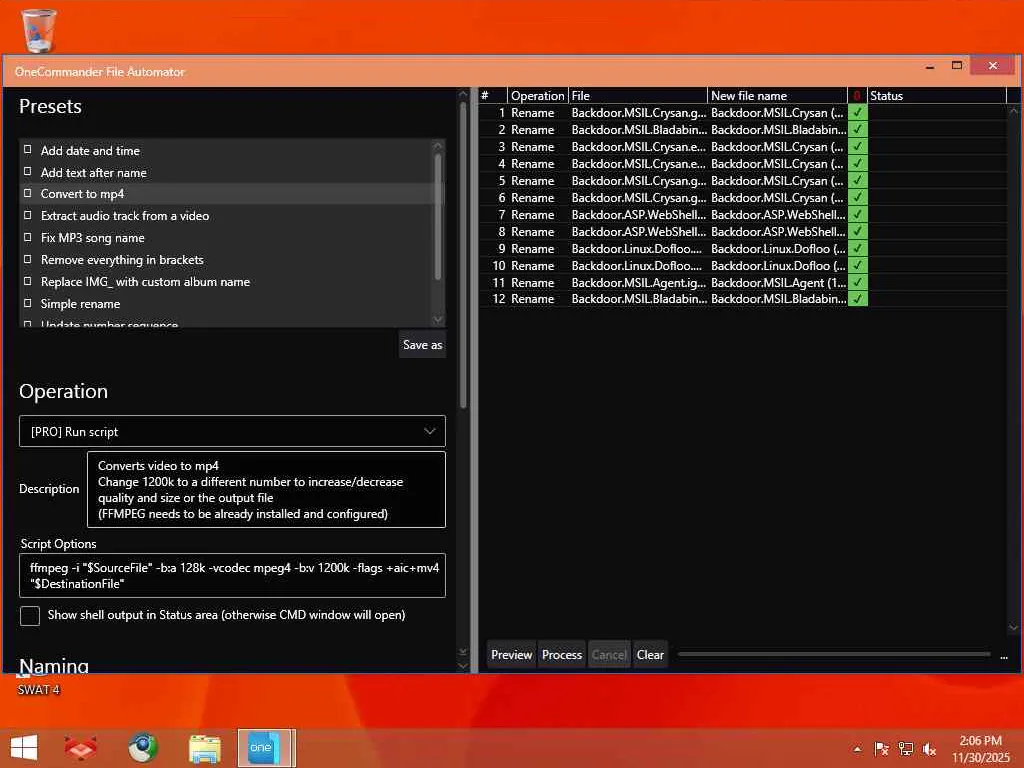Click the green checkmark in row 2
The width and height of the screenshot is (1024, 768).
[x=857, y=129]
